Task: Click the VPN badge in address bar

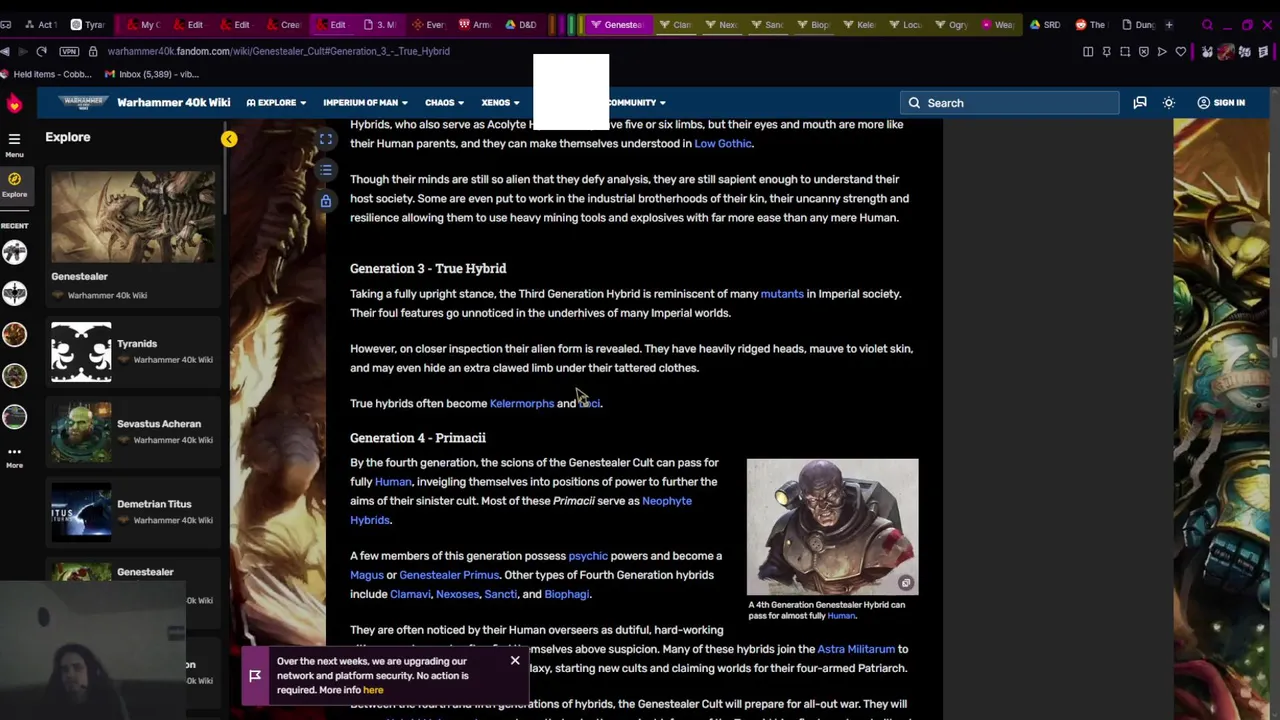Action: coord(69,51)
